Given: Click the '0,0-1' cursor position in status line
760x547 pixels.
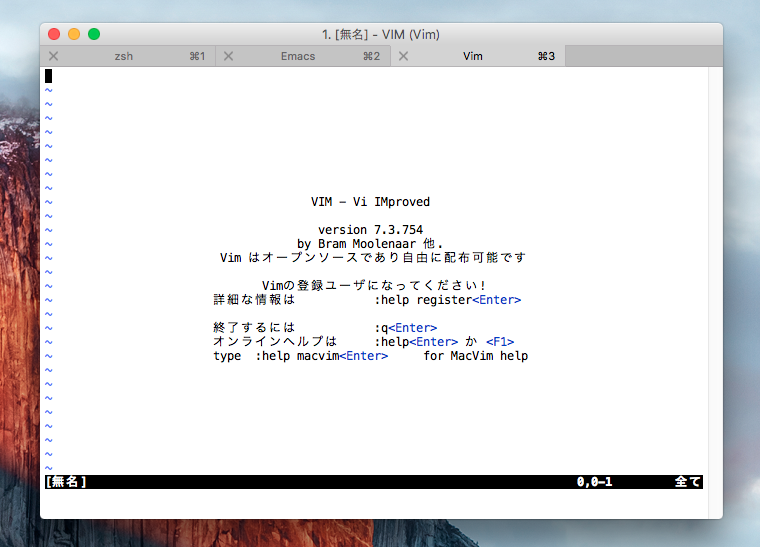Looking at the screenshot, I should [x=594, y=482].
